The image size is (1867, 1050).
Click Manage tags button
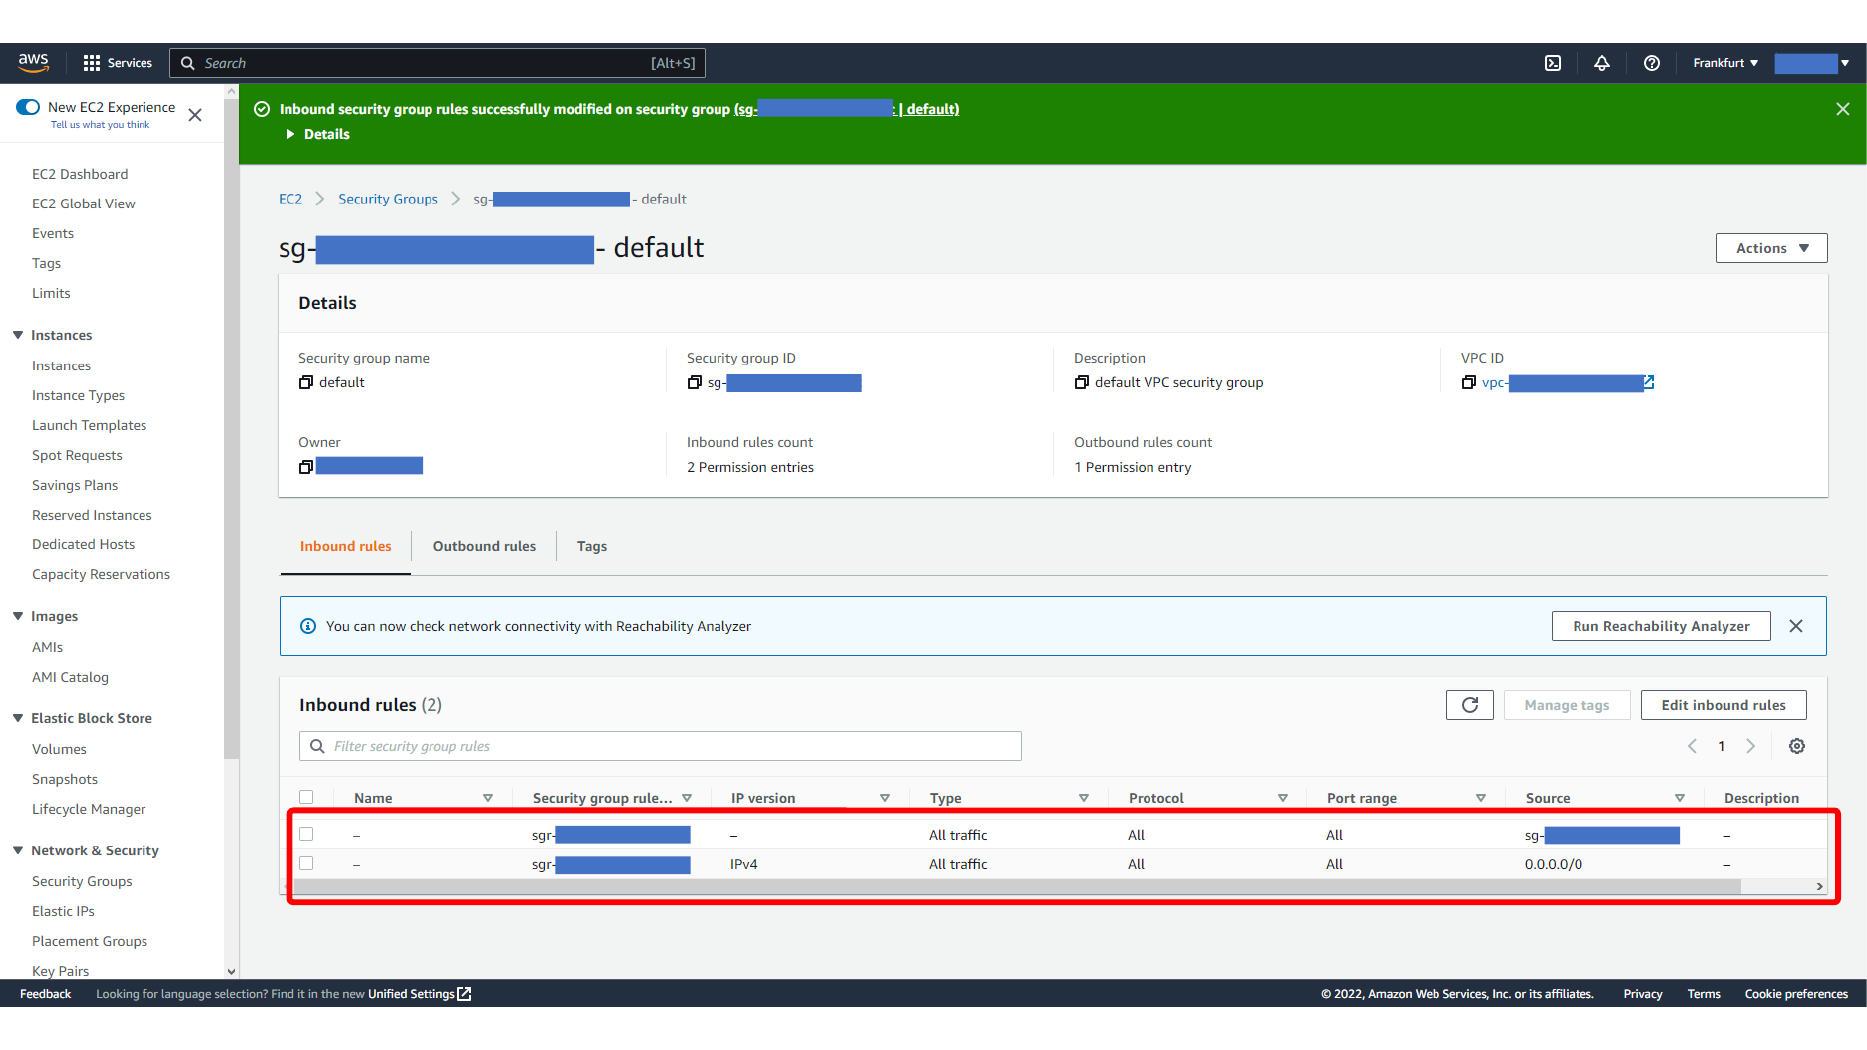[1567, 705]
